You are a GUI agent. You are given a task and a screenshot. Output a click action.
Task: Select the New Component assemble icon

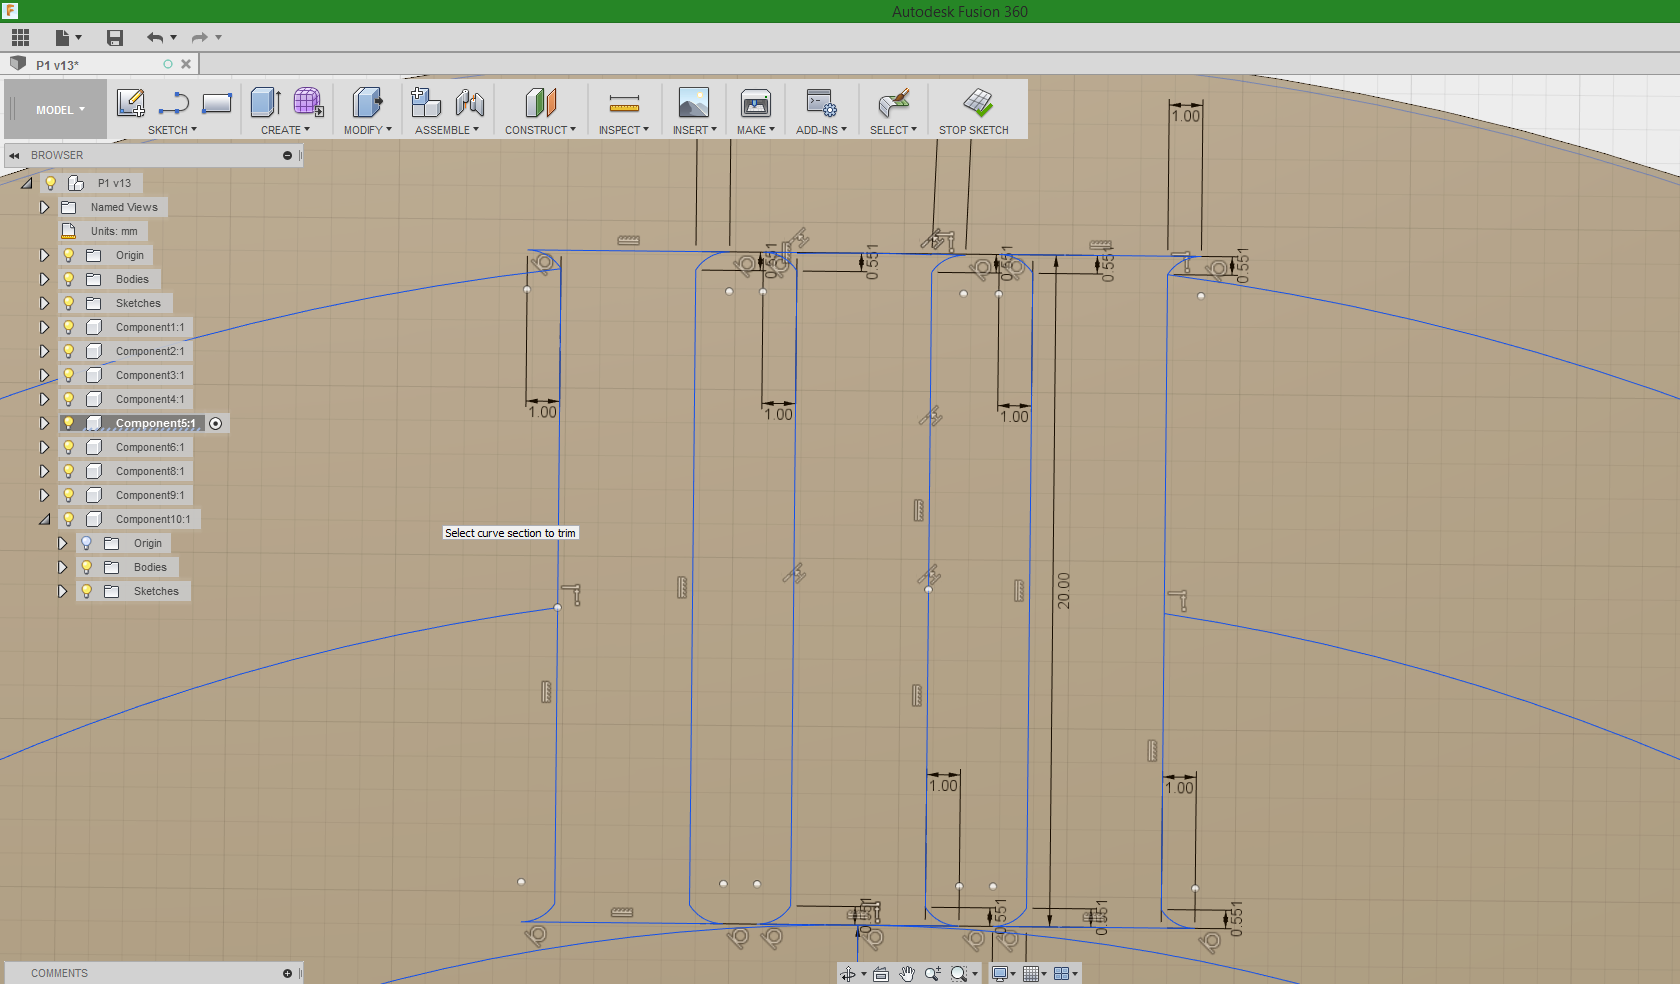click(x=426, y=102)
